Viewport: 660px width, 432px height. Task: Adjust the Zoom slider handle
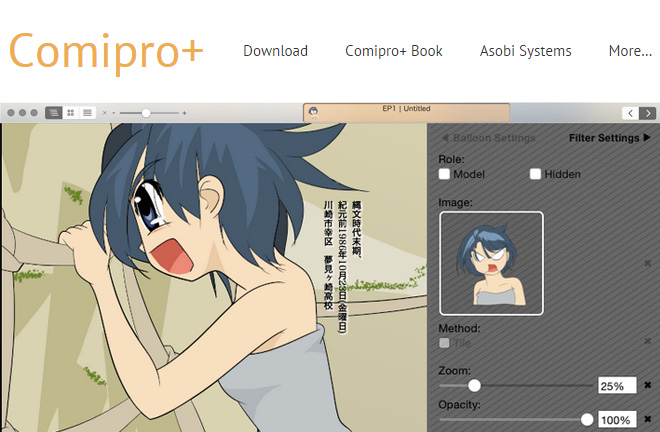tap(474, 385)
